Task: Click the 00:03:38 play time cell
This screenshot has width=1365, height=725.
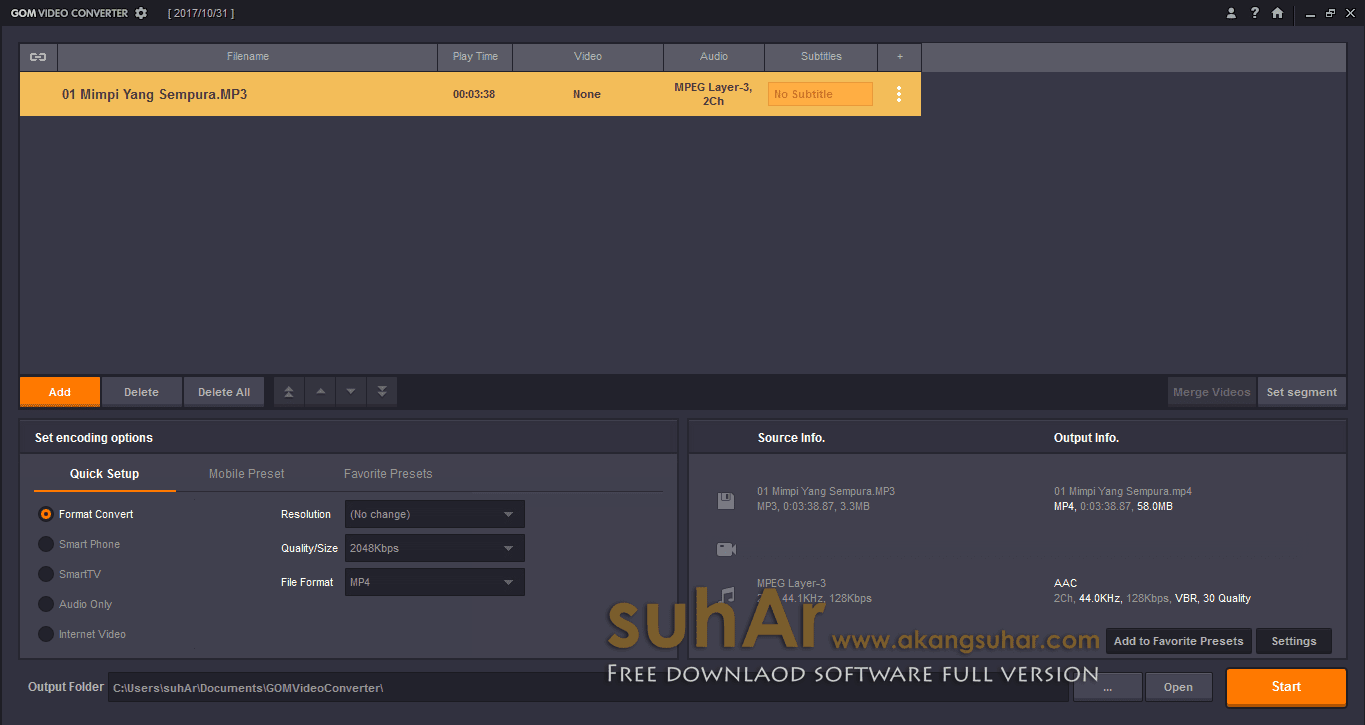Action: coord(474,94)
